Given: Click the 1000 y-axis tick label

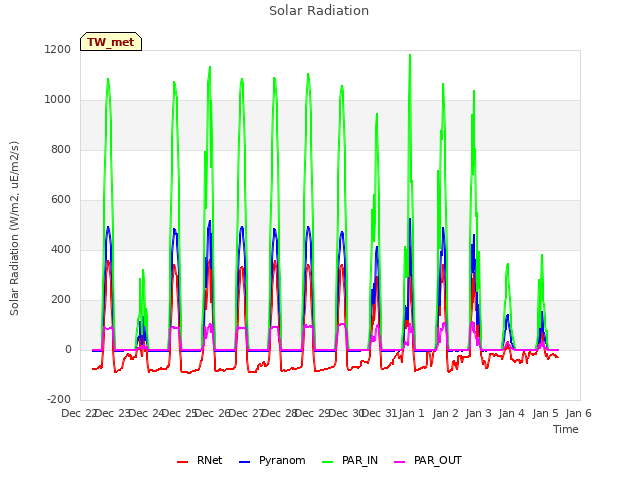Looking at the screenshot, I should 58,100.
